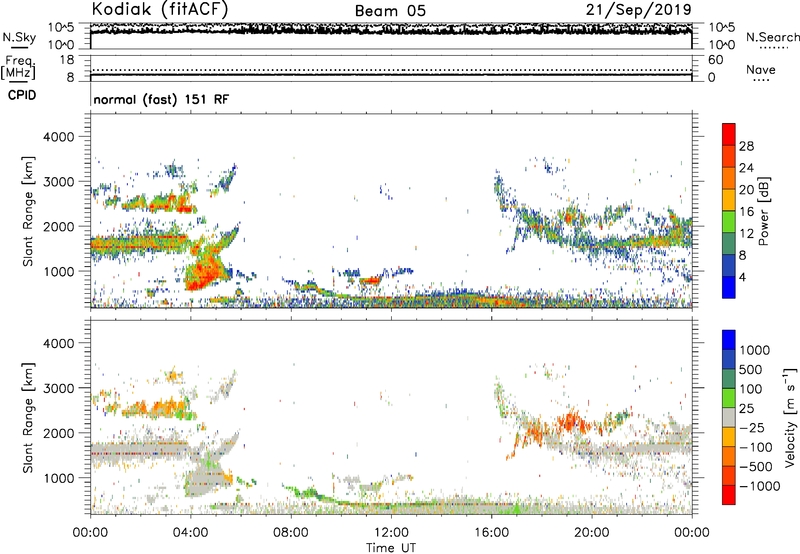Click the 'Slant Range [km]' label of power panel

(x=28, y=211)
